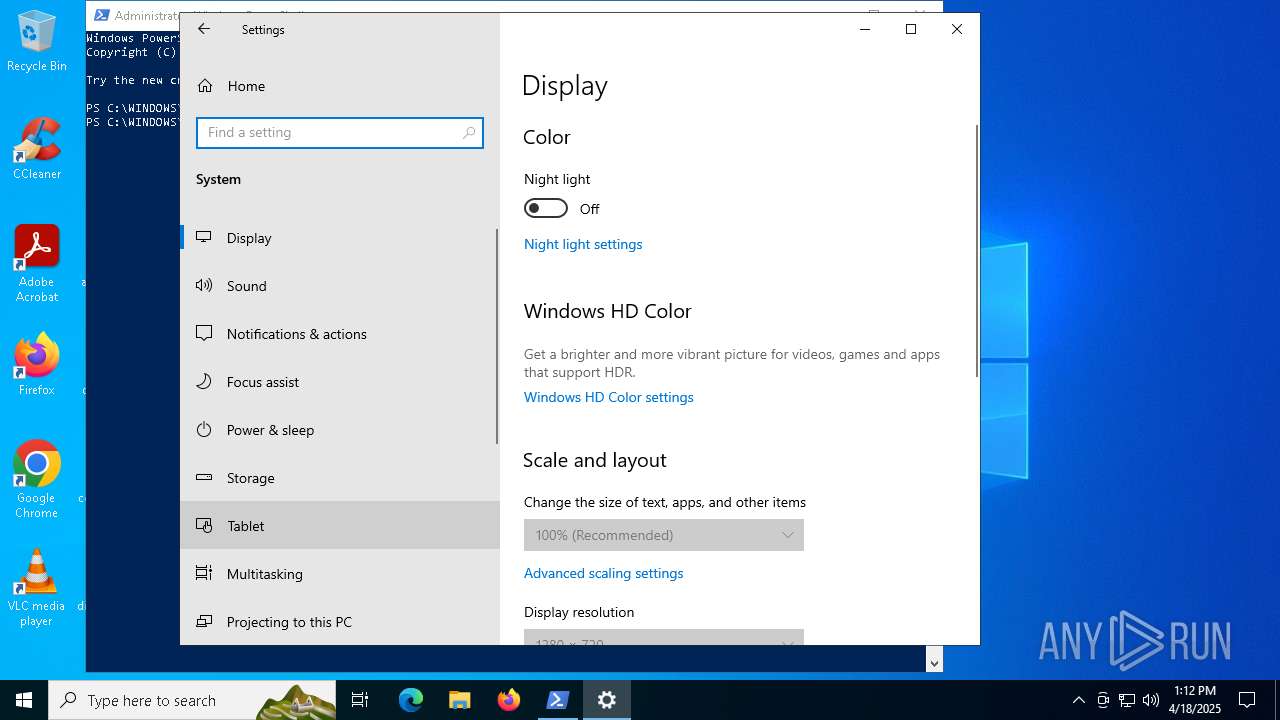Go to Focus assist settings

click(338, 382)
